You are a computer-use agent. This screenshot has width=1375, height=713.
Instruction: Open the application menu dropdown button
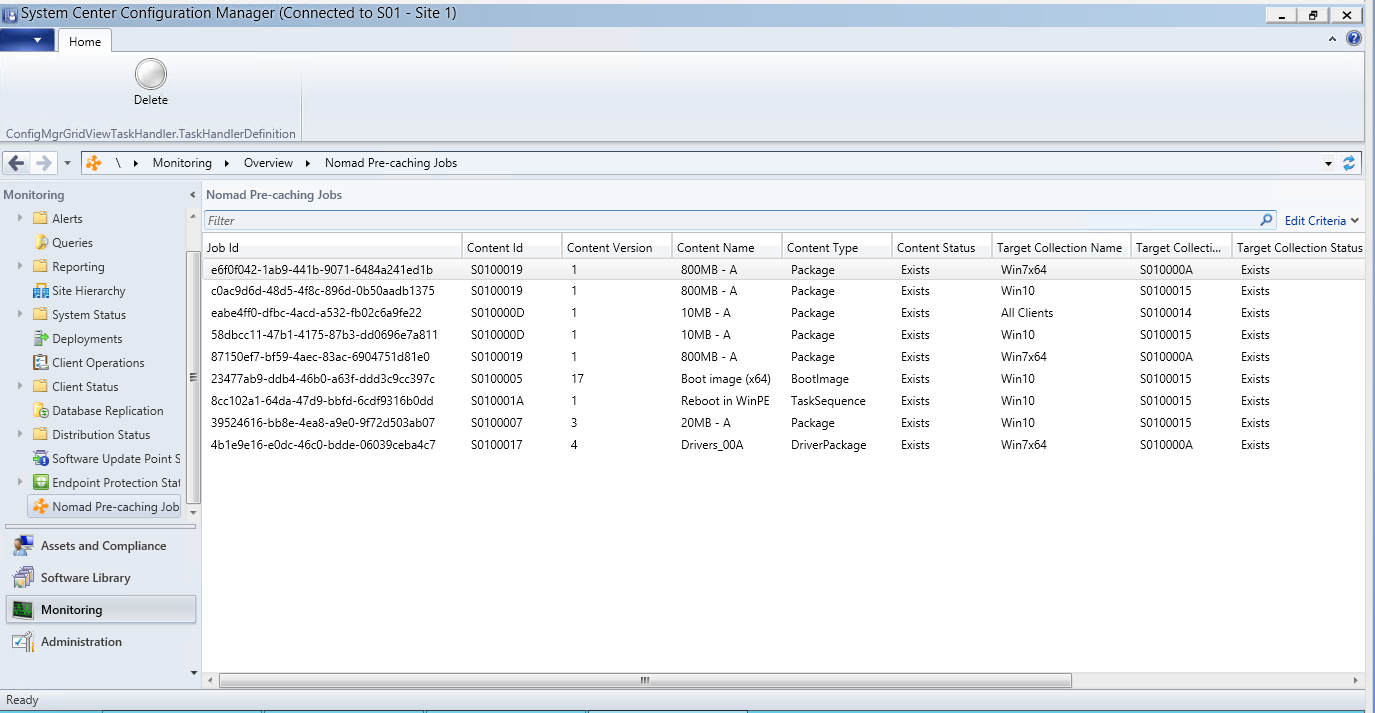tap(28, 40)
